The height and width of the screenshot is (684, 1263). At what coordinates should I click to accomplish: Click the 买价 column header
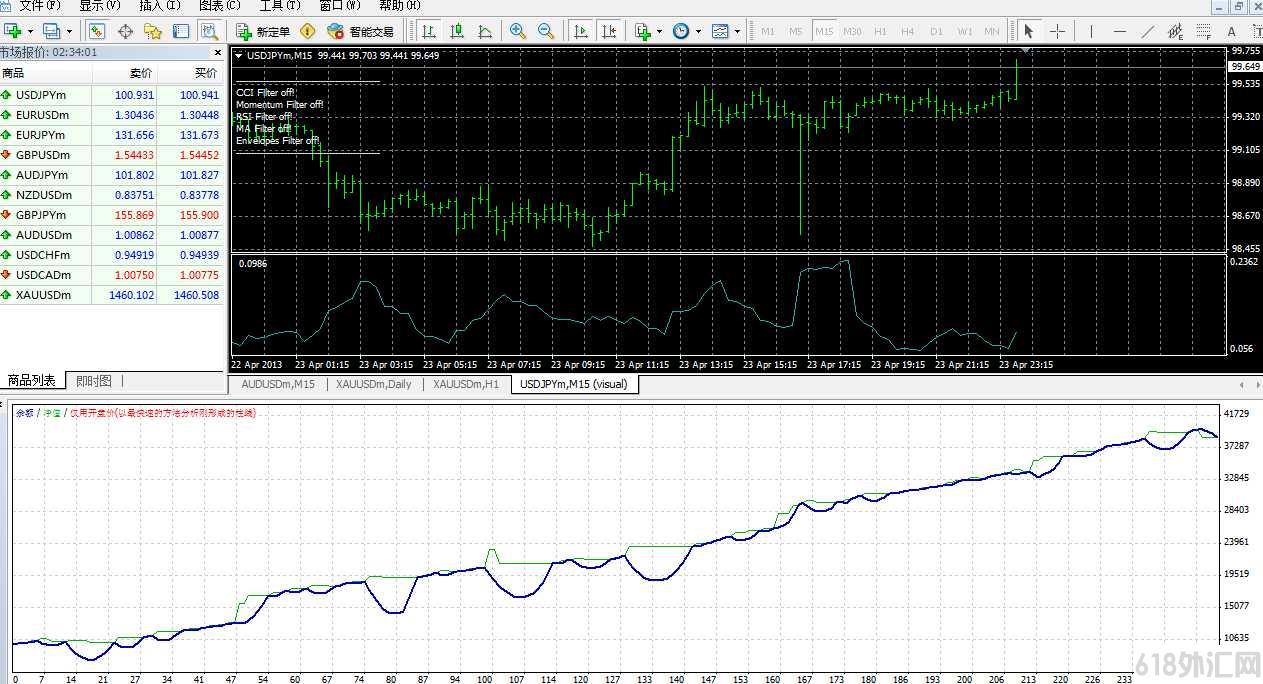(x=190, y=73)
